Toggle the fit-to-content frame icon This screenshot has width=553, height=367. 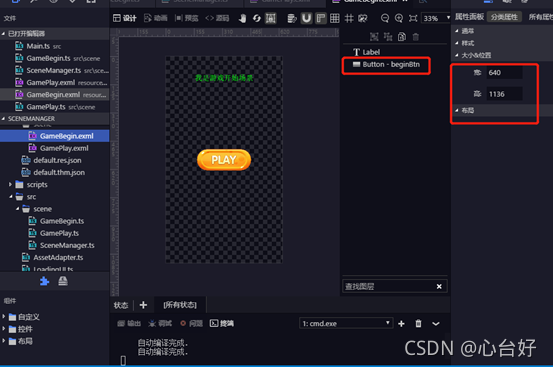pos(271,18)
